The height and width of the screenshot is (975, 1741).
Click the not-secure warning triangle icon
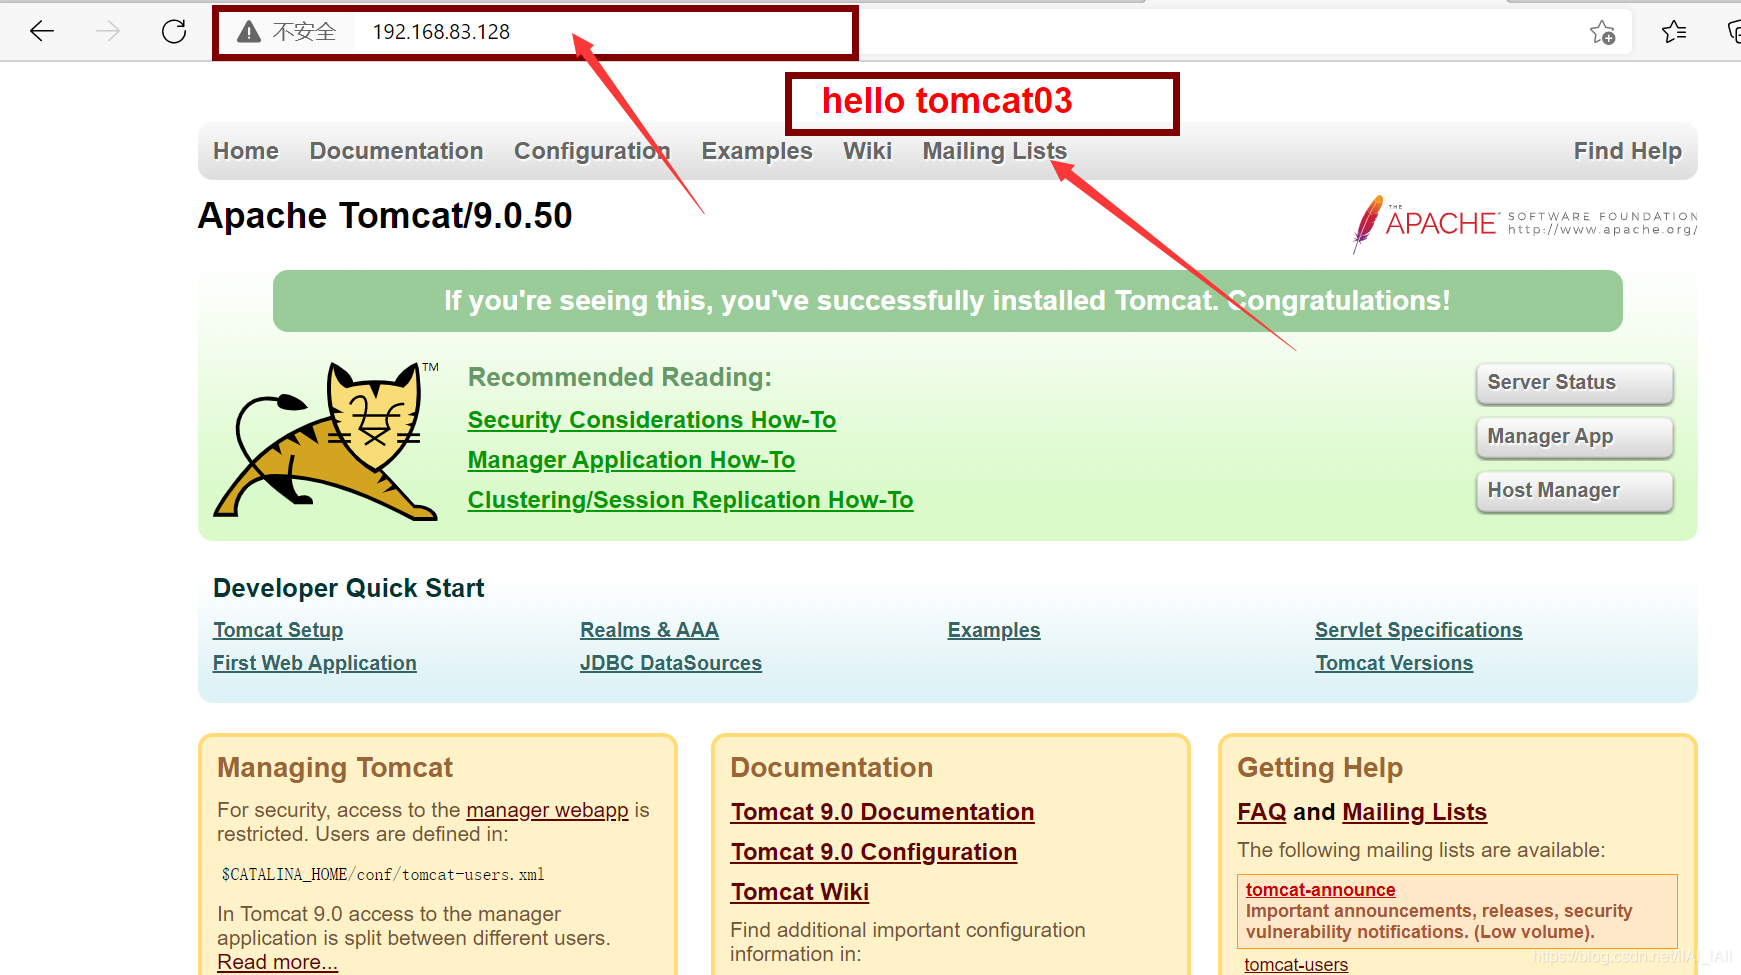click(x=249, y=32)
